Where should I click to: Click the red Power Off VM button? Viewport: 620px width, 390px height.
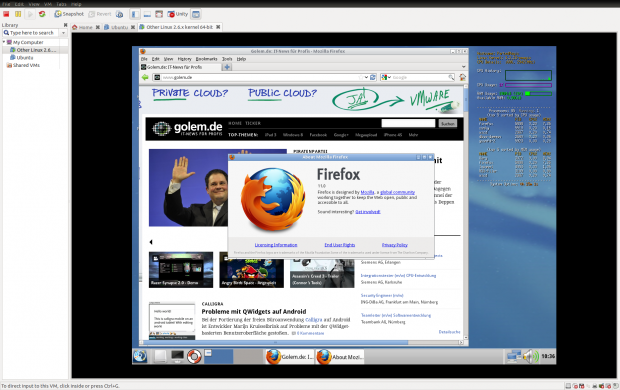[6, 14]
